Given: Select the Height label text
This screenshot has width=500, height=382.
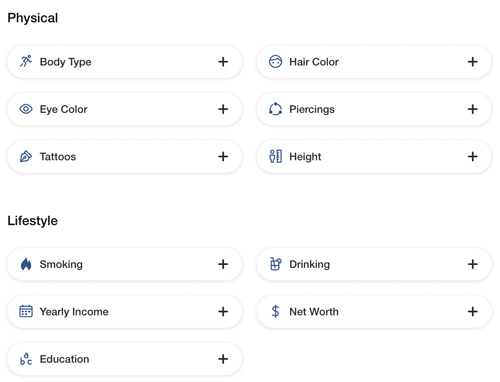Looking at the screenshot, I should 305,157.
